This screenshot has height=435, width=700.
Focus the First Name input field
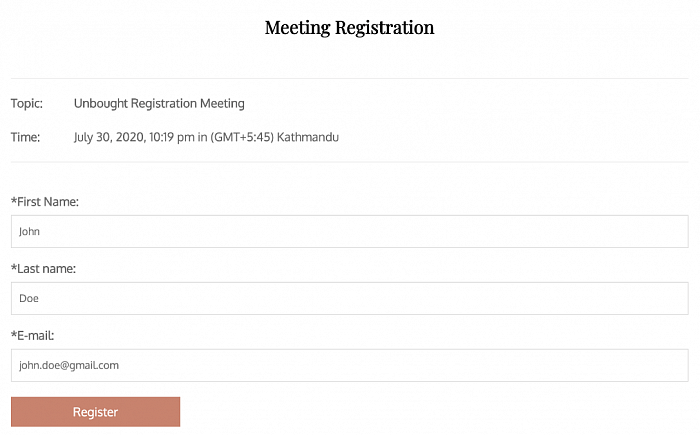click(x=350, y=231)
